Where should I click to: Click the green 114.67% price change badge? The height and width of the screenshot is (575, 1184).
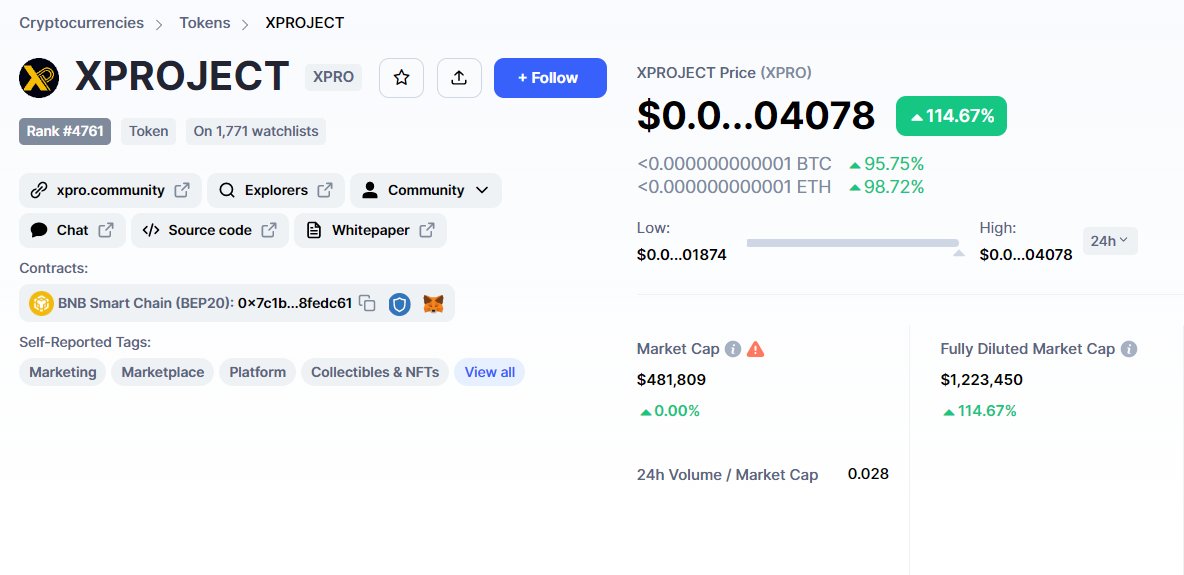[951, 116]
